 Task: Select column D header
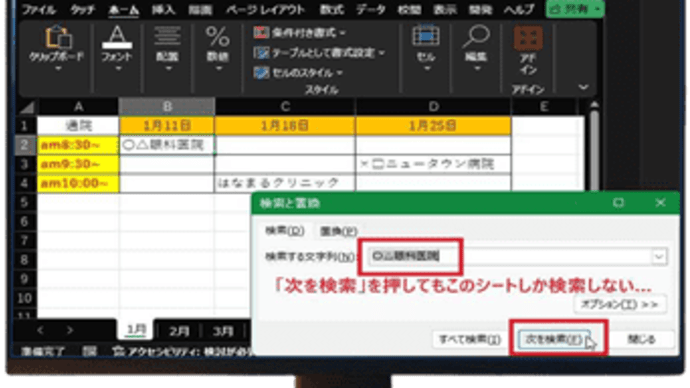coord(433,107)
